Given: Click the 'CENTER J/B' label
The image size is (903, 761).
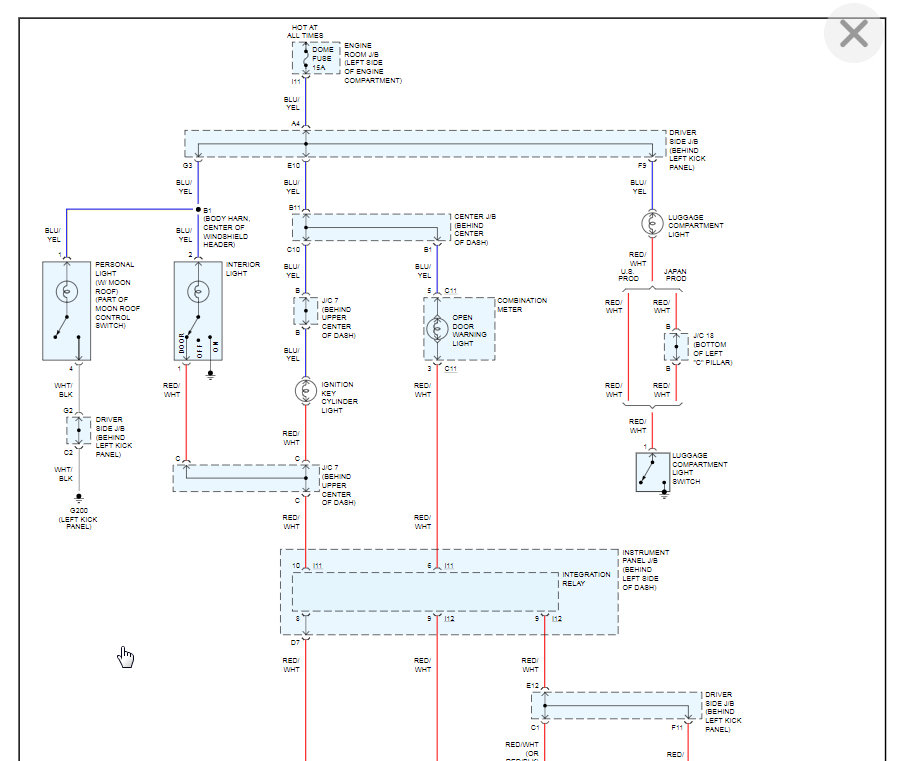Looking at the screenshot, I should [x=475, y=217].
